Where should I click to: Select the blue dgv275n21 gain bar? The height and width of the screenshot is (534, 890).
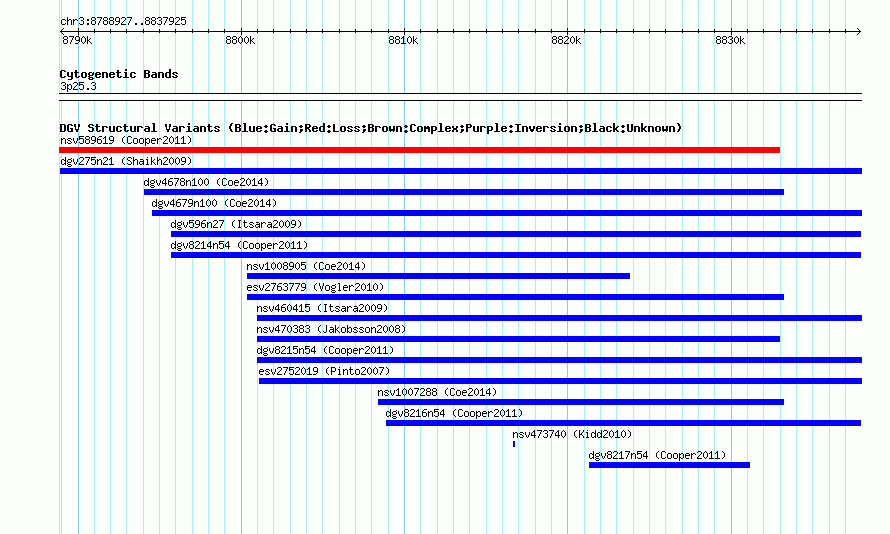[x=461, y=171]
